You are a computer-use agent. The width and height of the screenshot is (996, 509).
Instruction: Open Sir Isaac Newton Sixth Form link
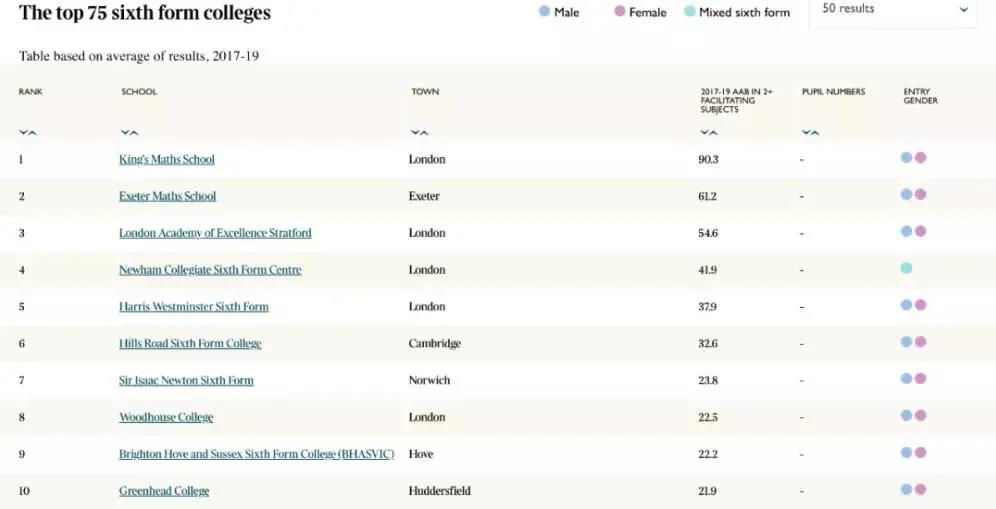point(186,380)
